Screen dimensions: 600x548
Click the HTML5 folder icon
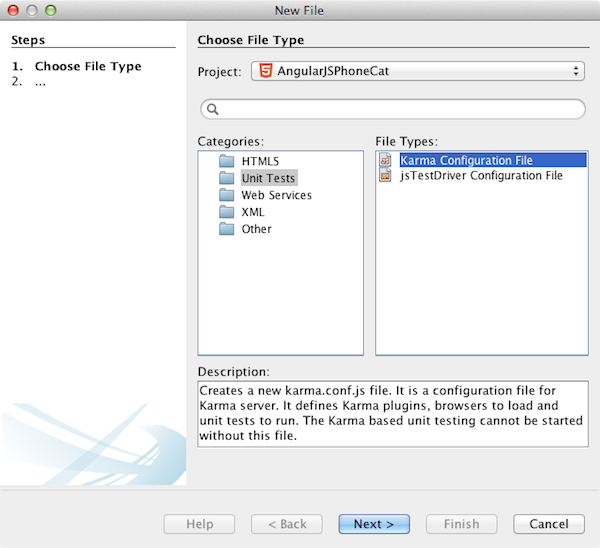[226, 161]
